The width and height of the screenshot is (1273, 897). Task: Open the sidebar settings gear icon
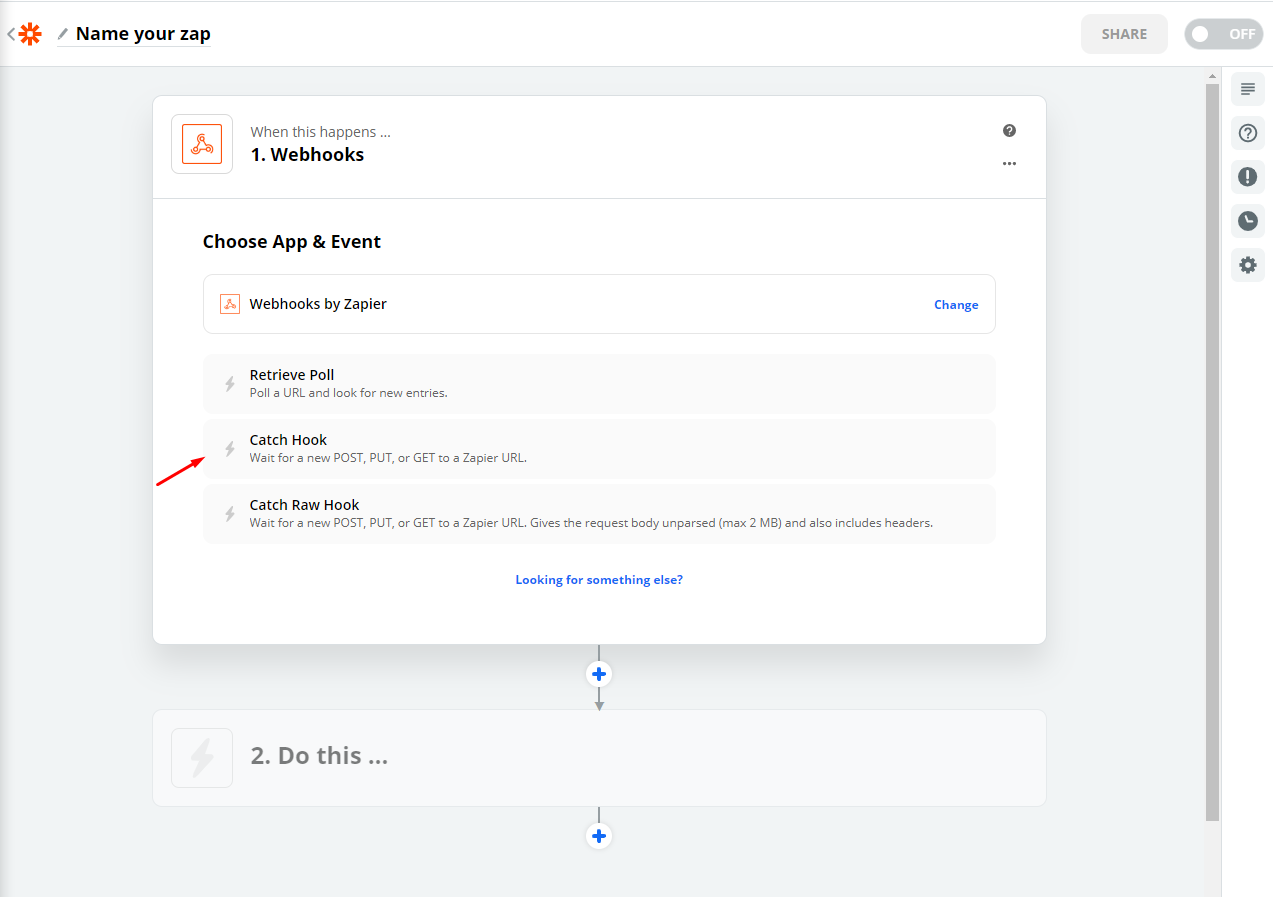pyautogui.click(x=1247, y=265)
